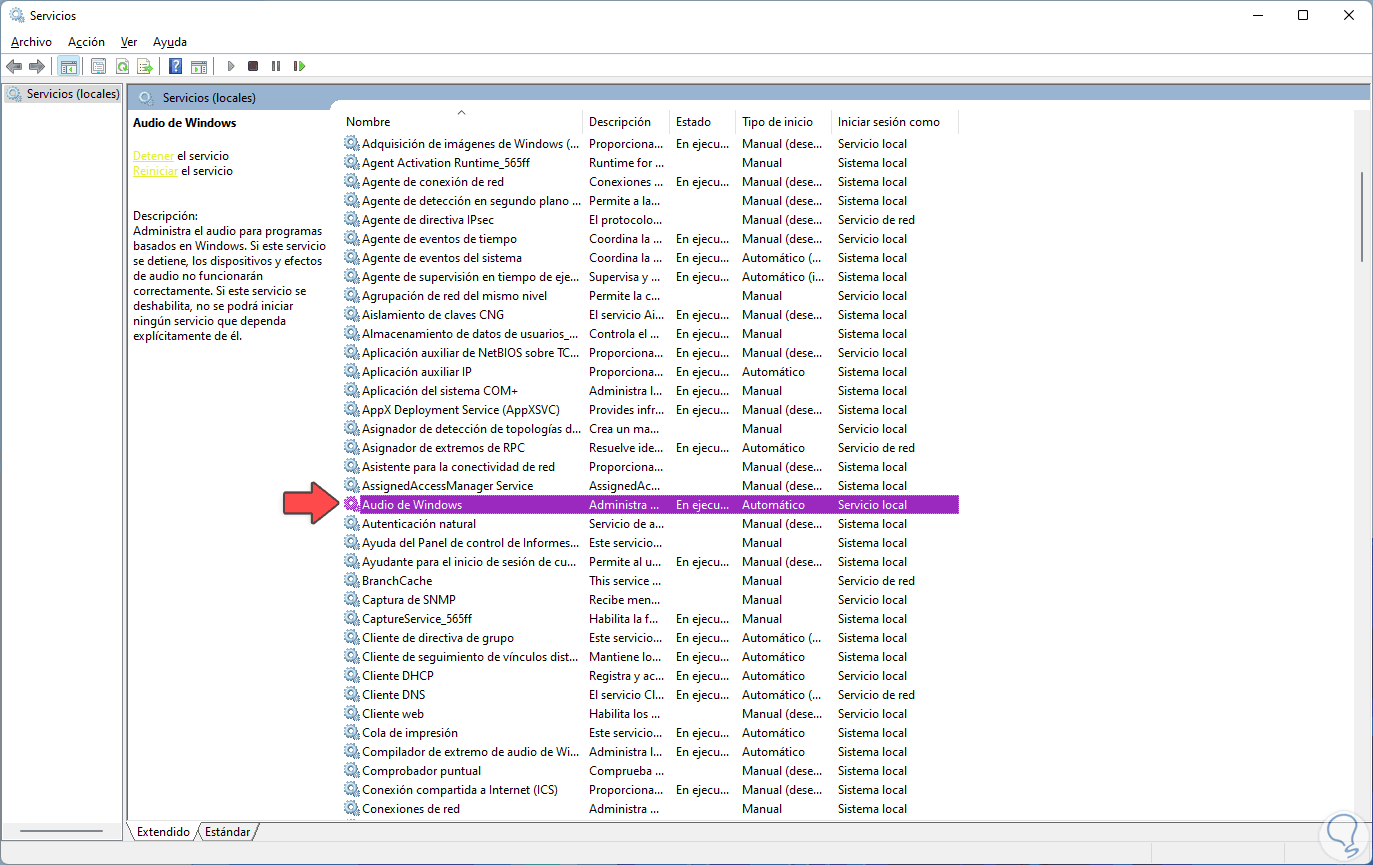The width and height of the screenshot is (1373, 865).
Task: Click the horizontal scrollbar in the console tree pane
Action: click(x=61, y=832)
